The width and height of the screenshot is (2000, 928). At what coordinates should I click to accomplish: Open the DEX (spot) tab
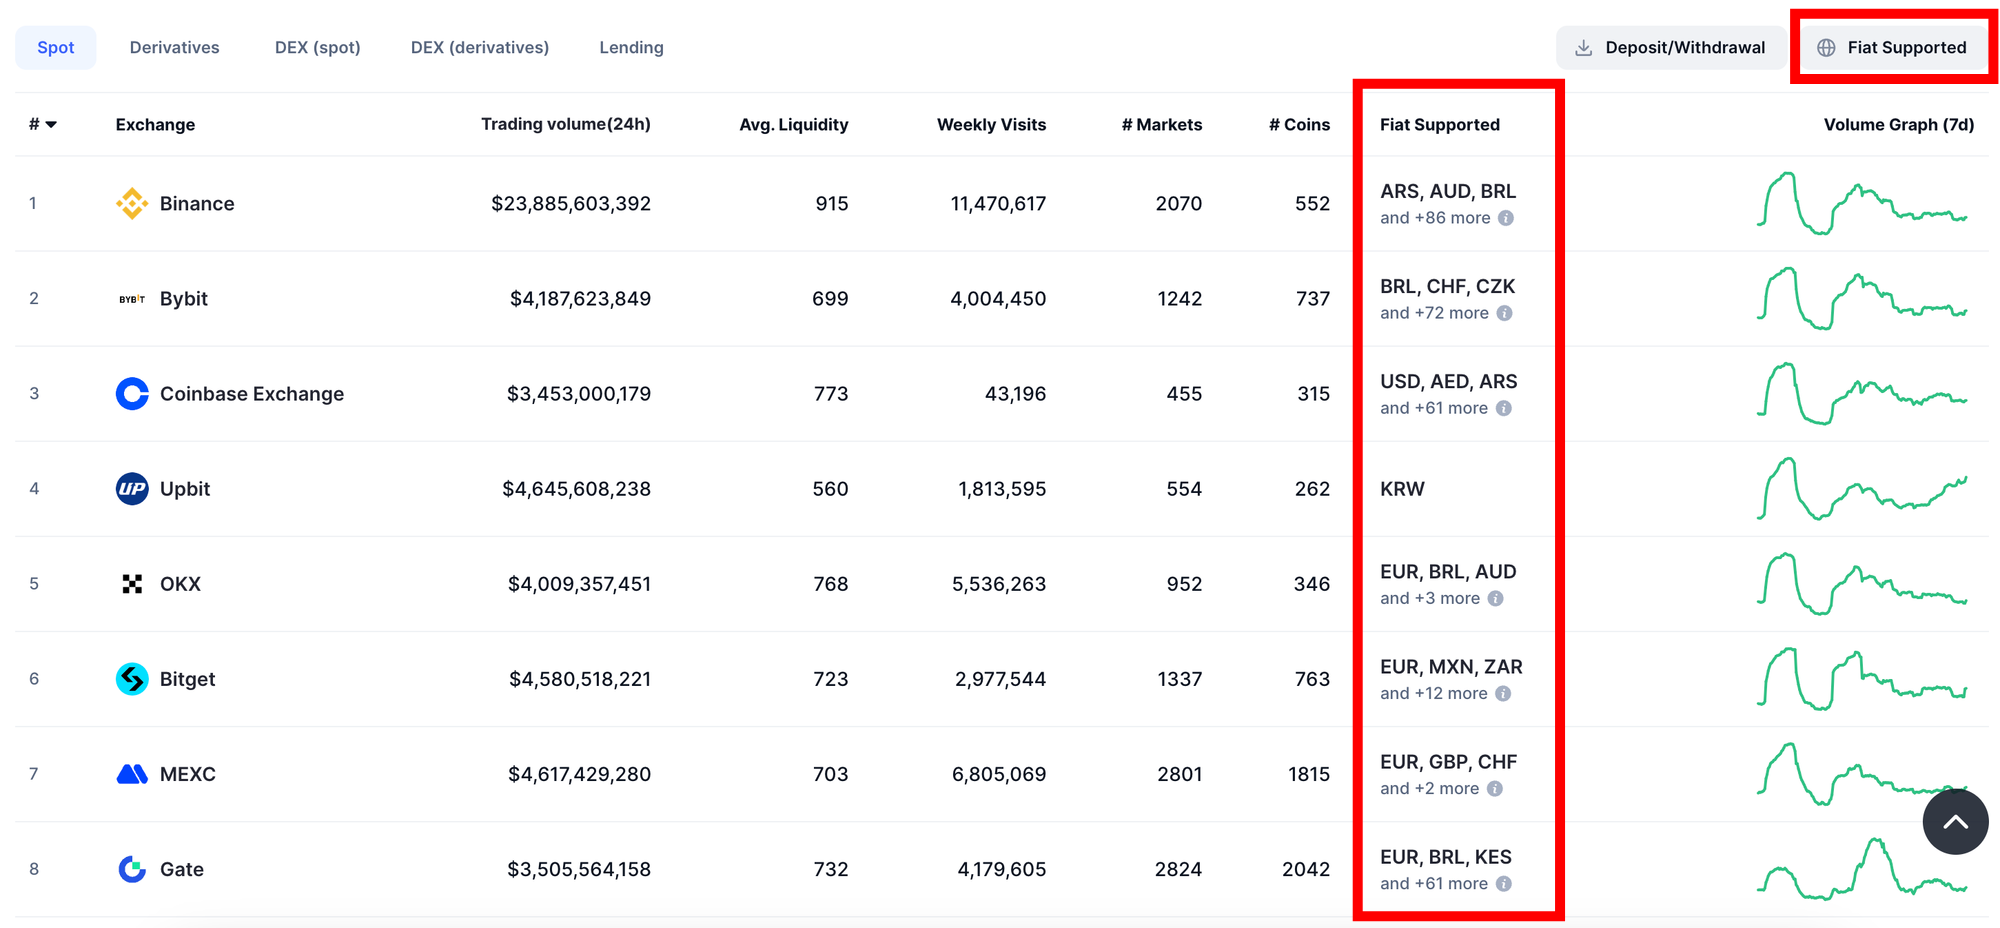[318, 48]
